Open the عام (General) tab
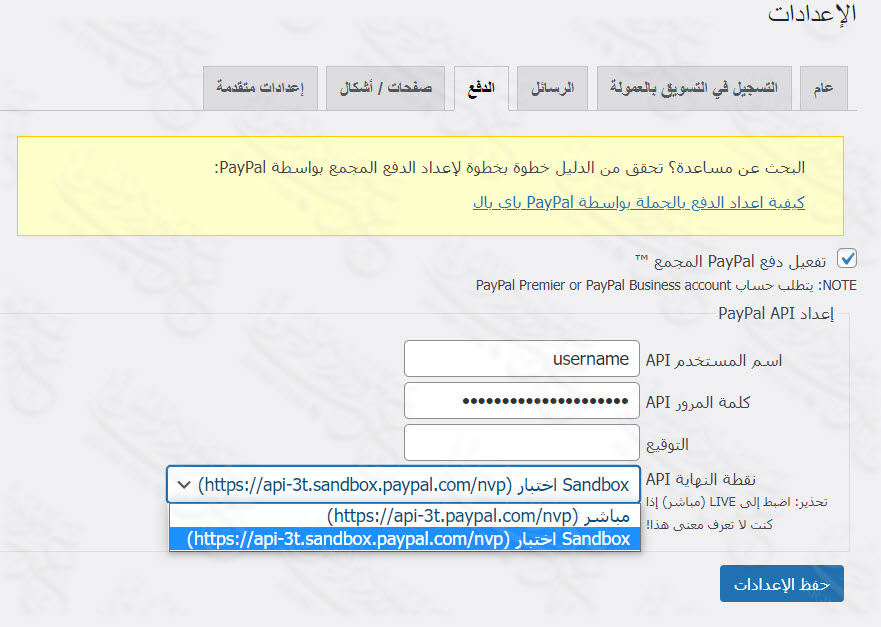The image size is (881, 627). [x=823, y=88]
